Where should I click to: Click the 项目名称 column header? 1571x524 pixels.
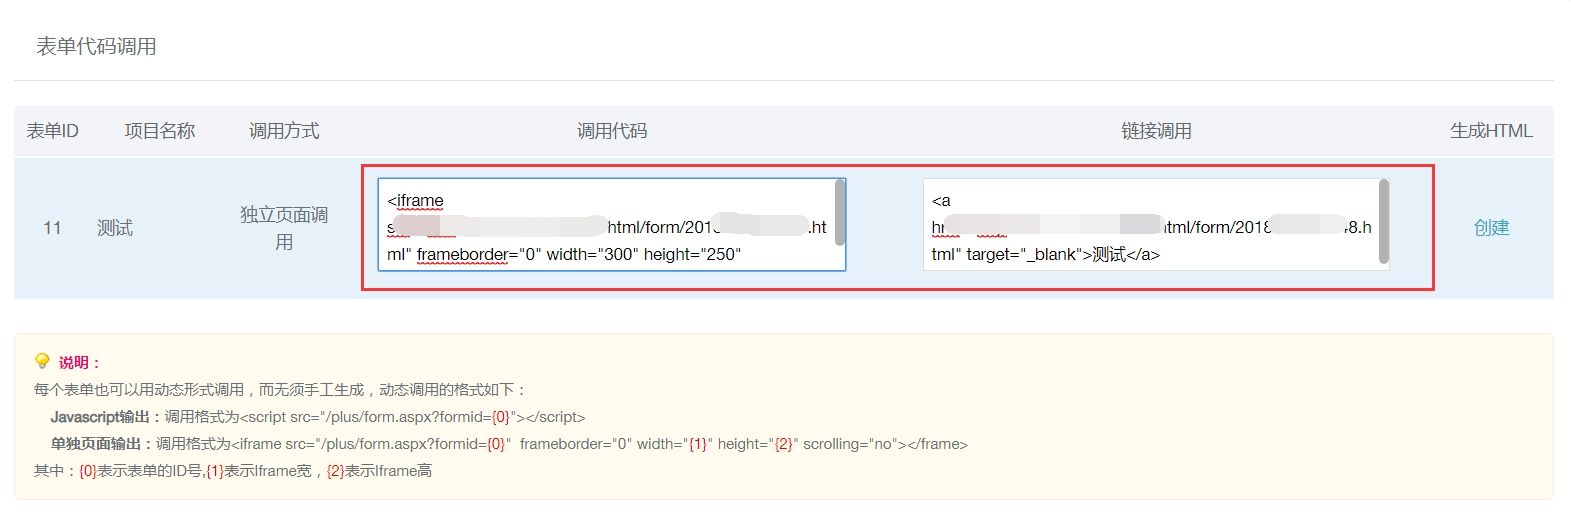point(159,131)
